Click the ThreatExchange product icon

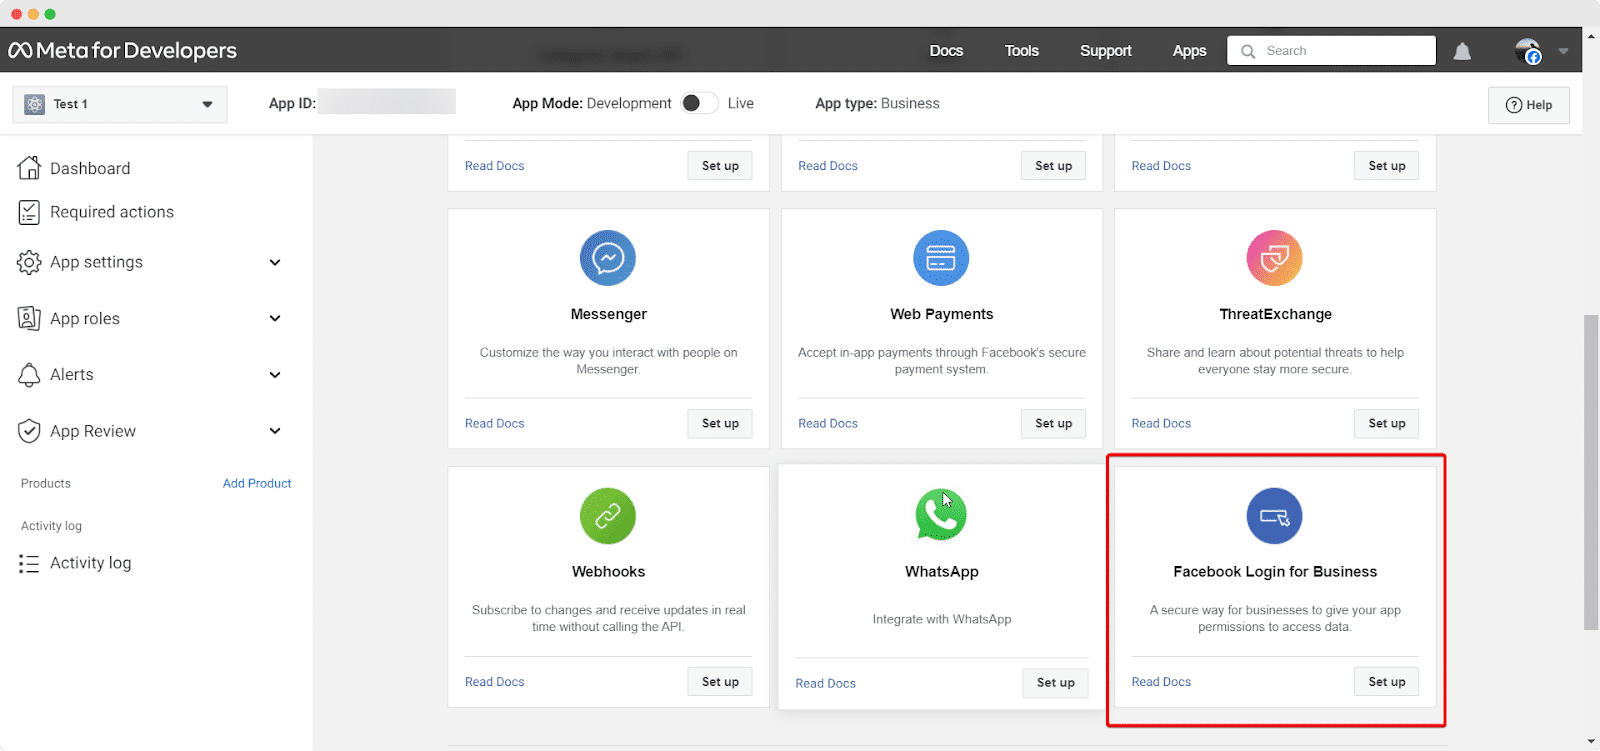[x=1275, y=258]
